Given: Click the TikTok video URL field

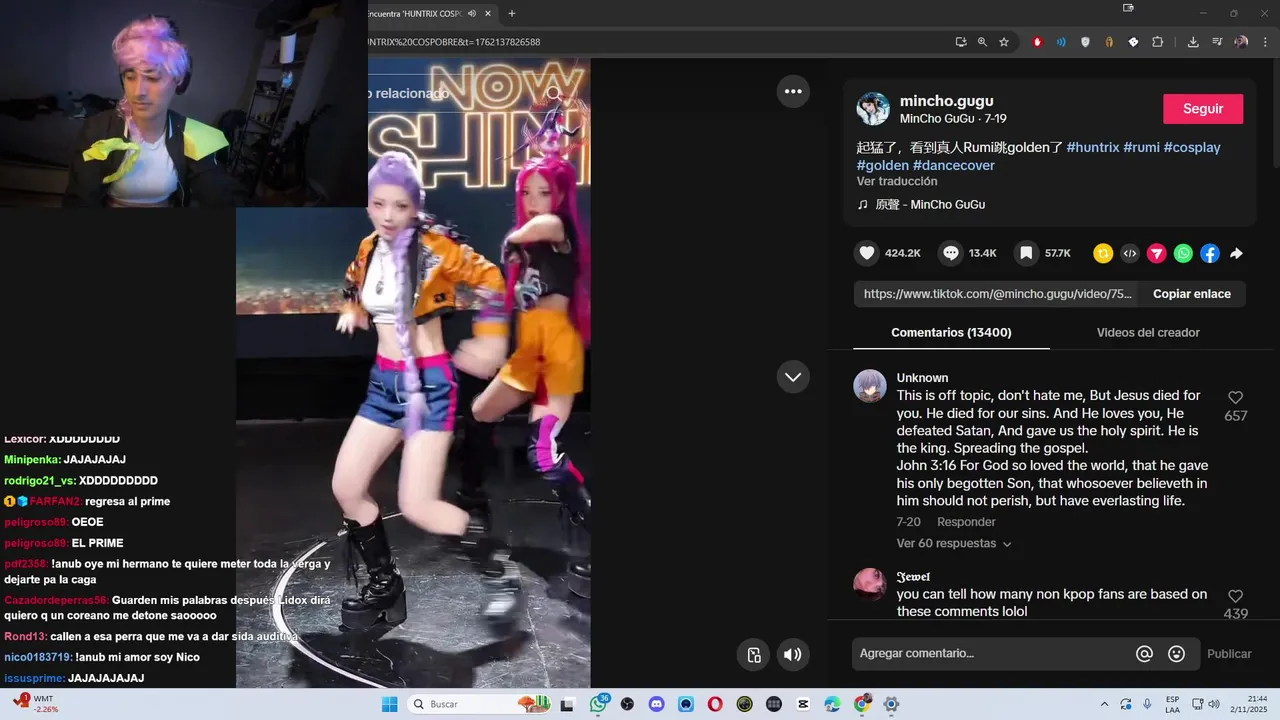Looking at the screenshot, I should [997, 294].
